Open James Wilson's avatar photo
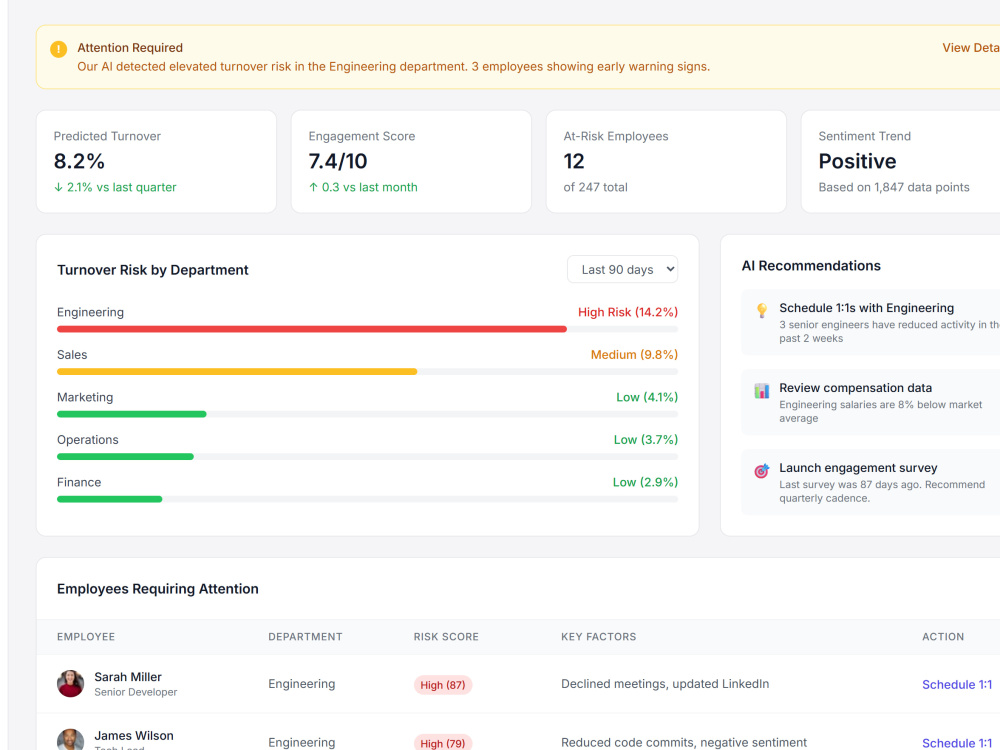 coord(70,740)
